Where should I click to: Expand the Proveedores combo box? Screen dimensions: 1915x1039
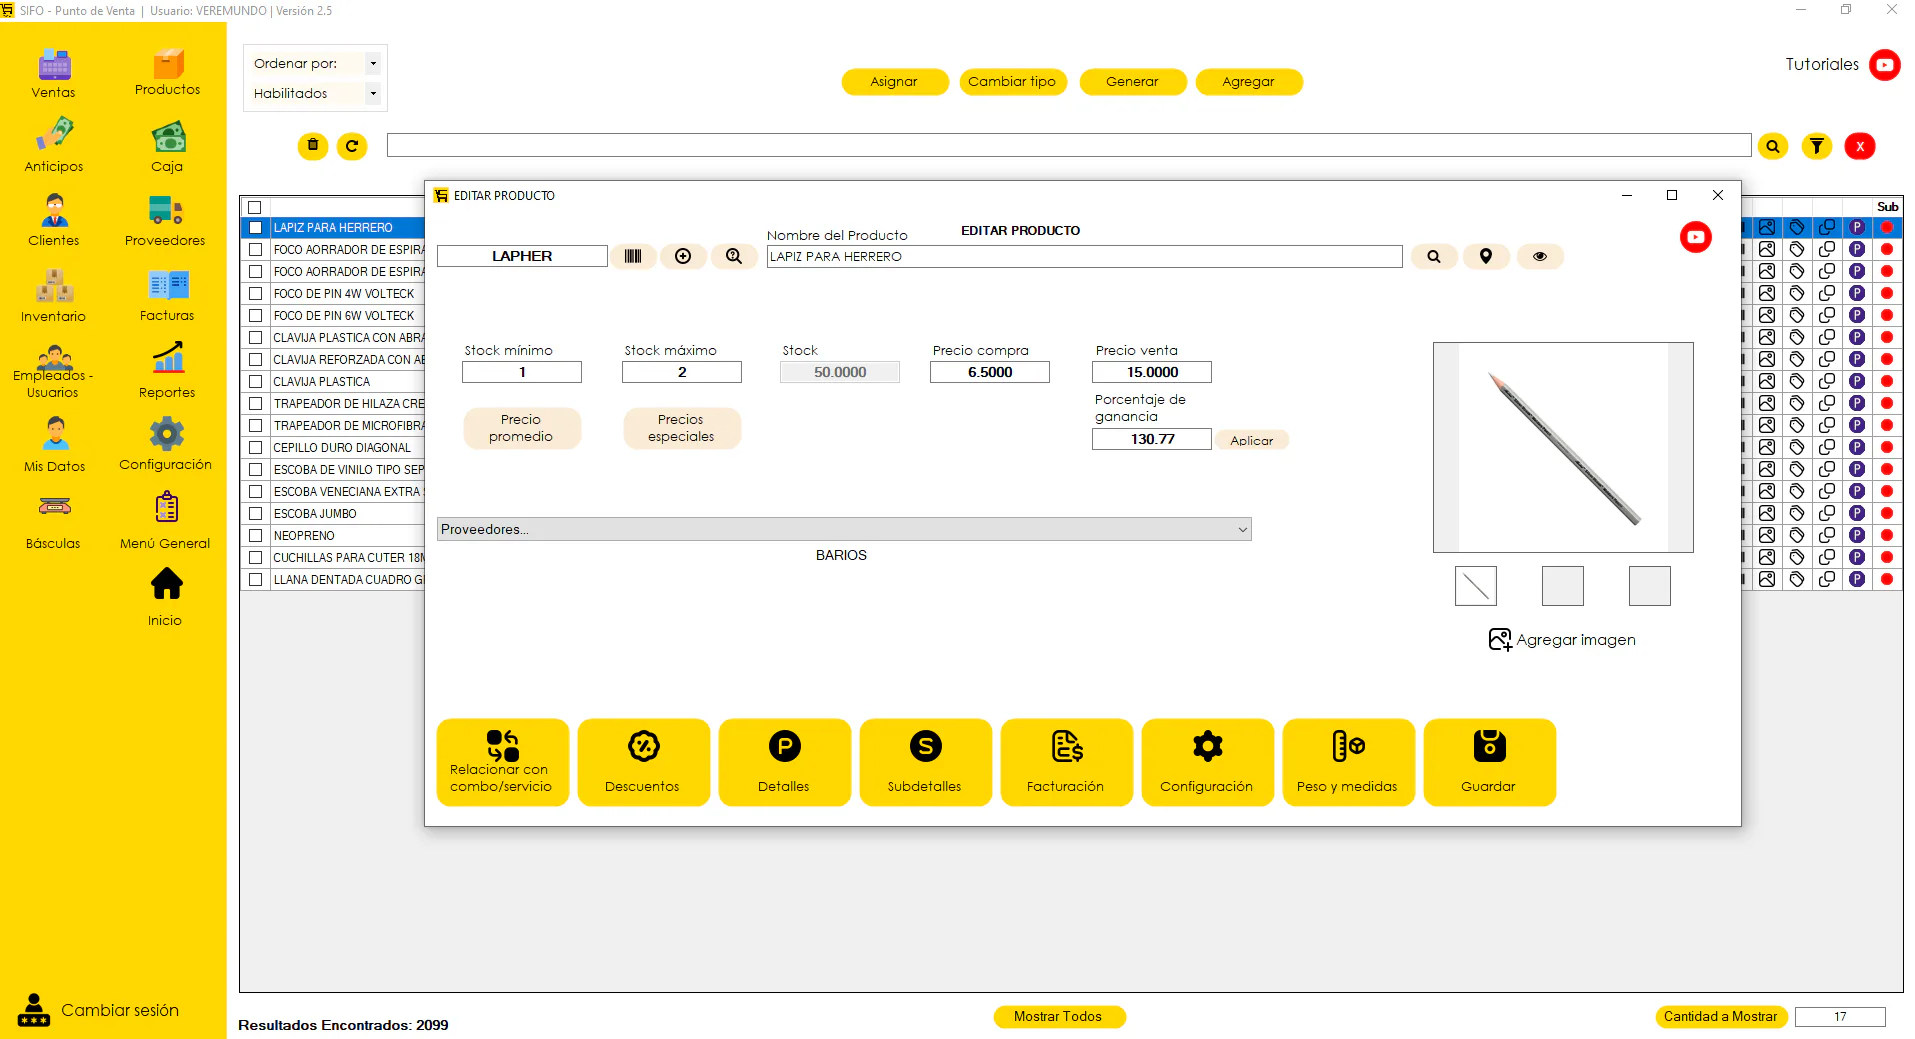tap(844, 529)
